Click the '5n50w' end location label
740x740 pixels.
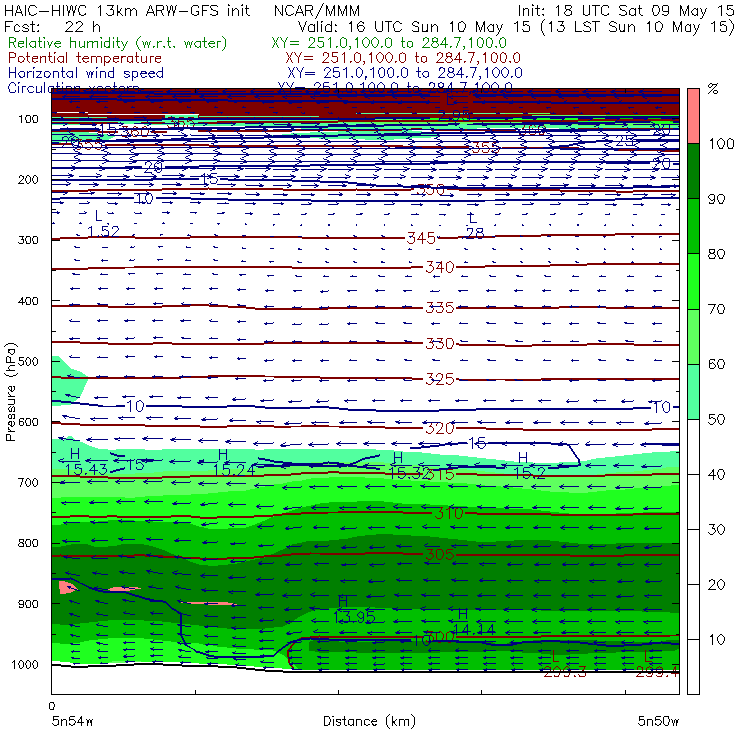click(x=658, y=721)
